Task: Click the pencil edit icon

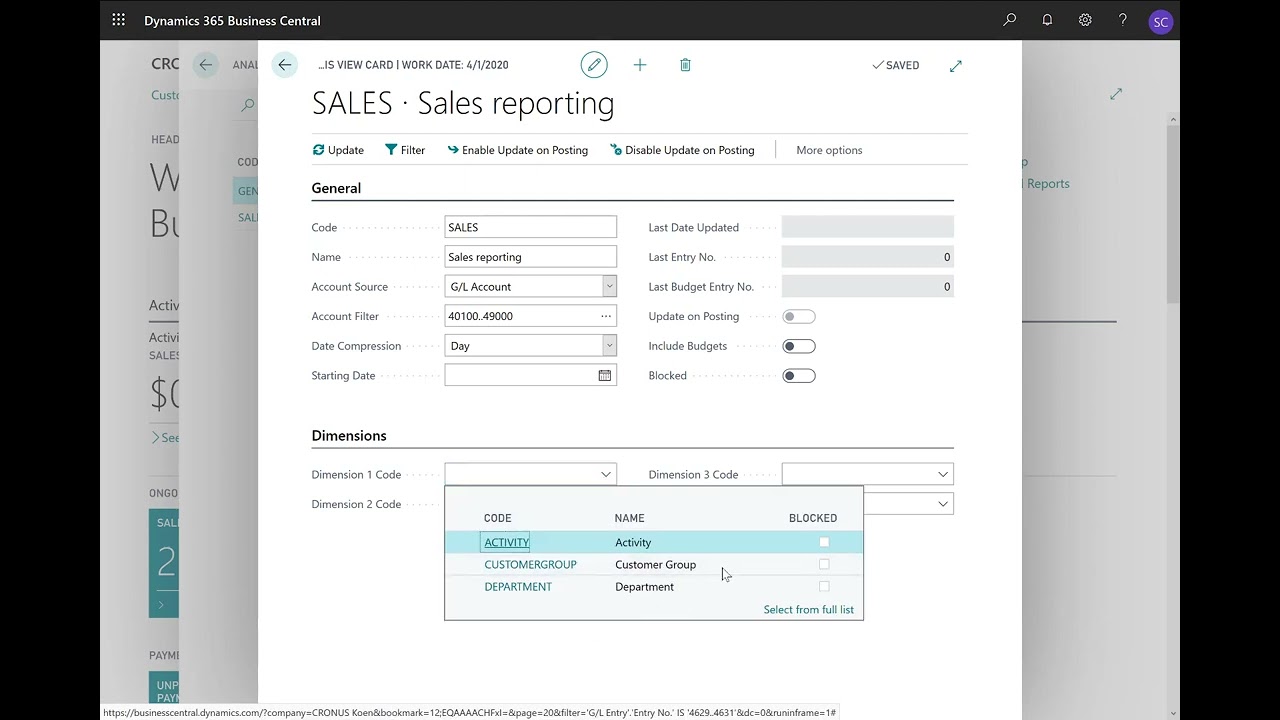Action: tap(594, 65)
